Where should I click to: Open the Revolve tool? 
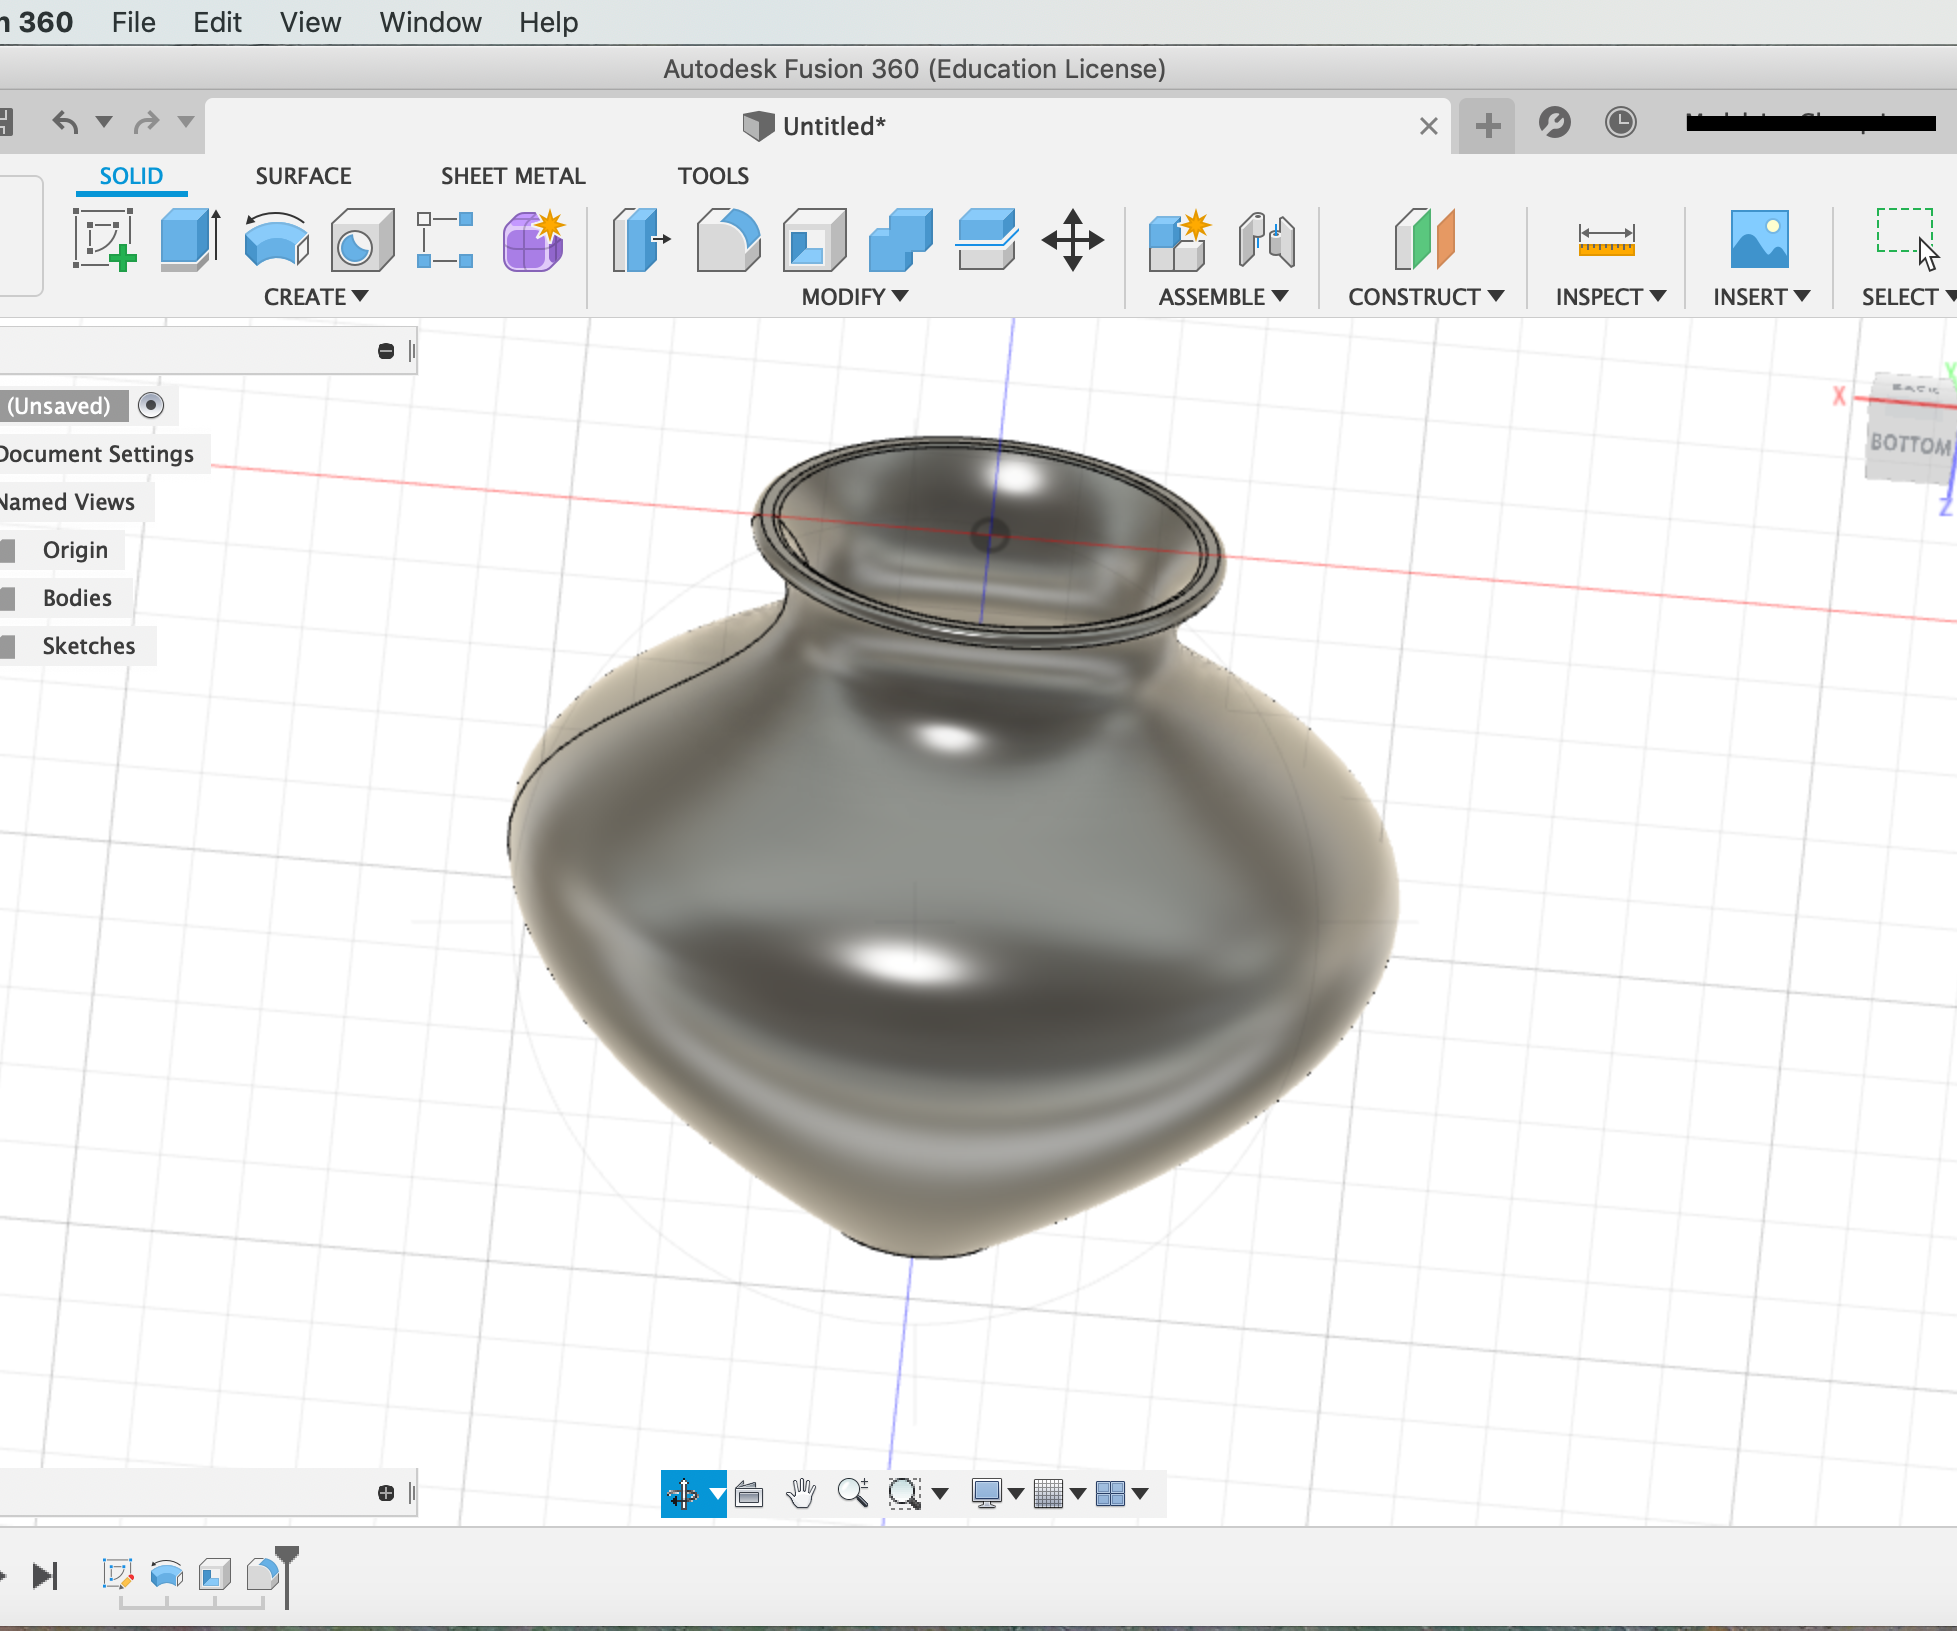pos(274,240)
